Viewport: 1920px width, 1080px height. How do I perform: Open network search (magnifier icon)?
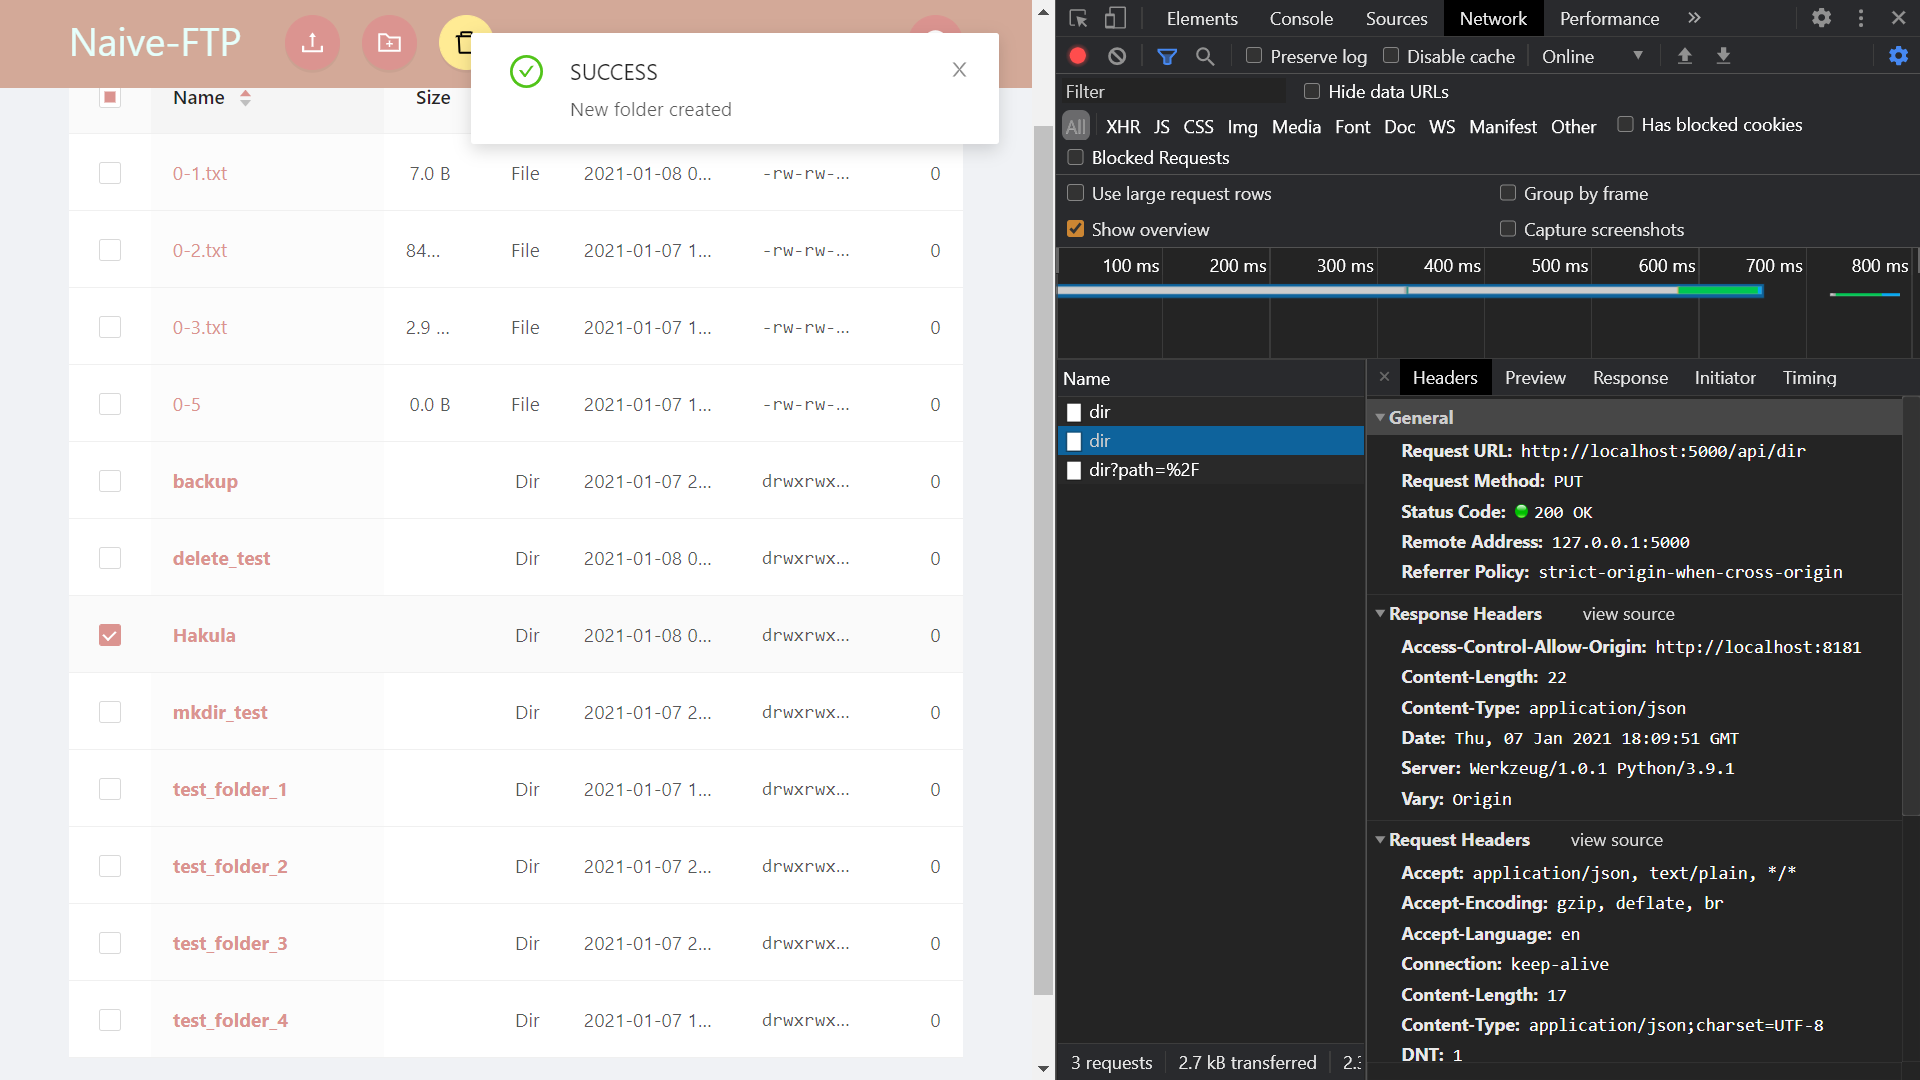click(x=1205, y=56)
